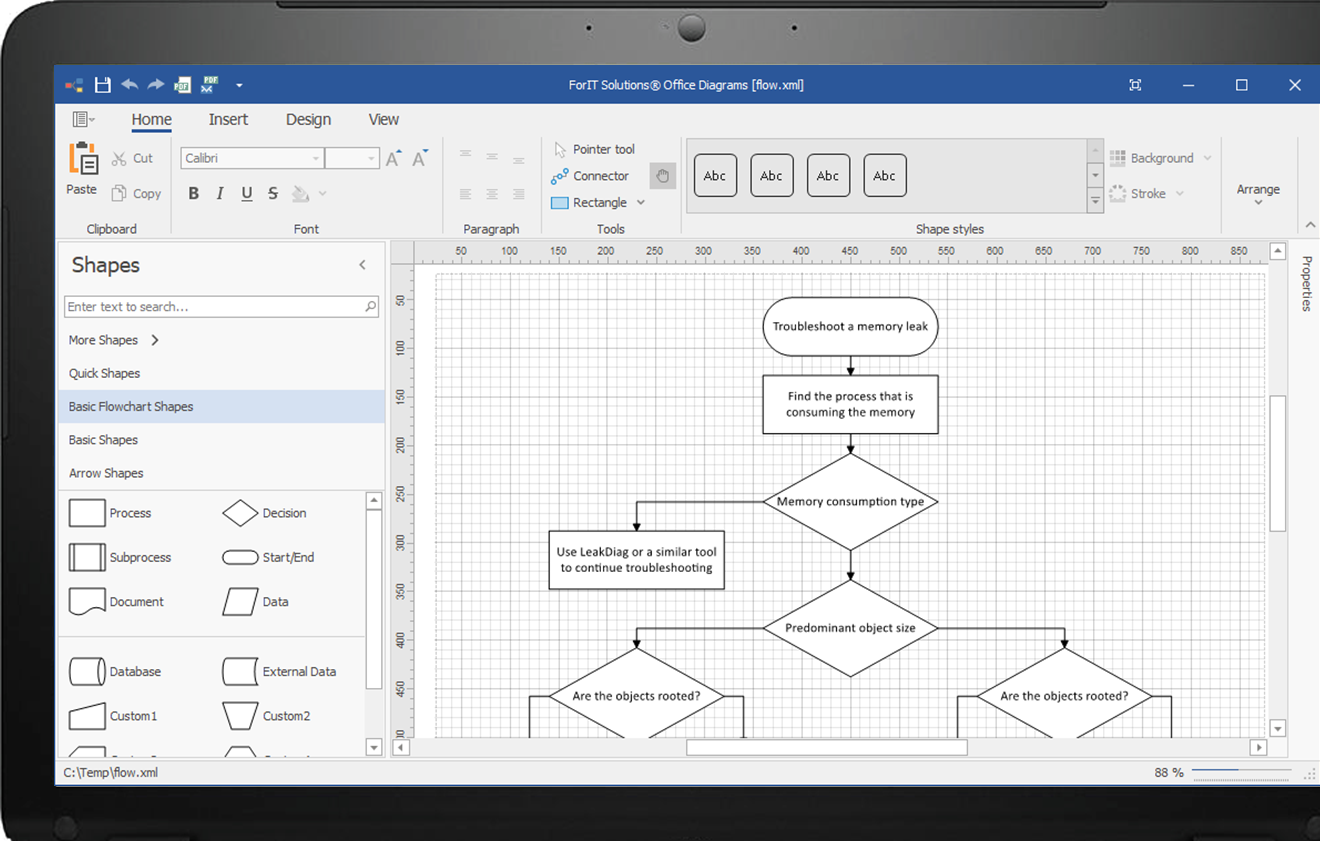Click the Save icon in quick access toolbar
Viewport: 1320px width, 841px height.
[102, 85]
